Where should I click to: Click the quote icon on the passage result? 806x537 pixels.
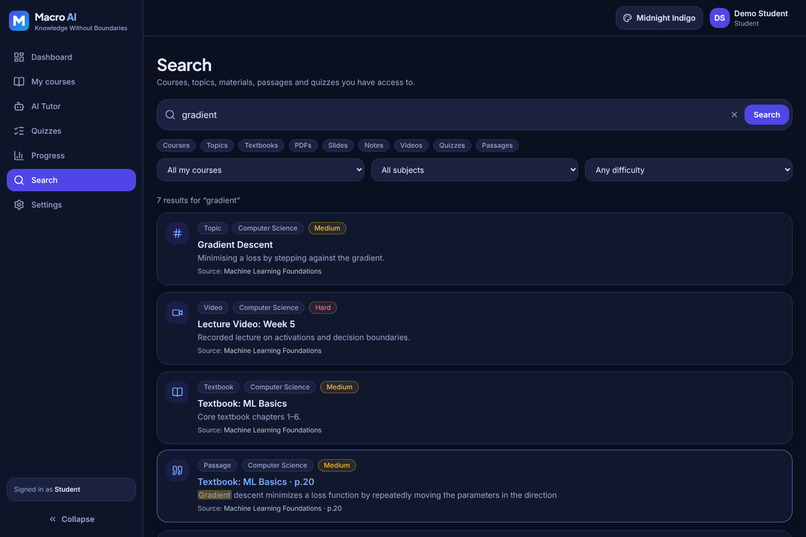[x=177, y=470]
